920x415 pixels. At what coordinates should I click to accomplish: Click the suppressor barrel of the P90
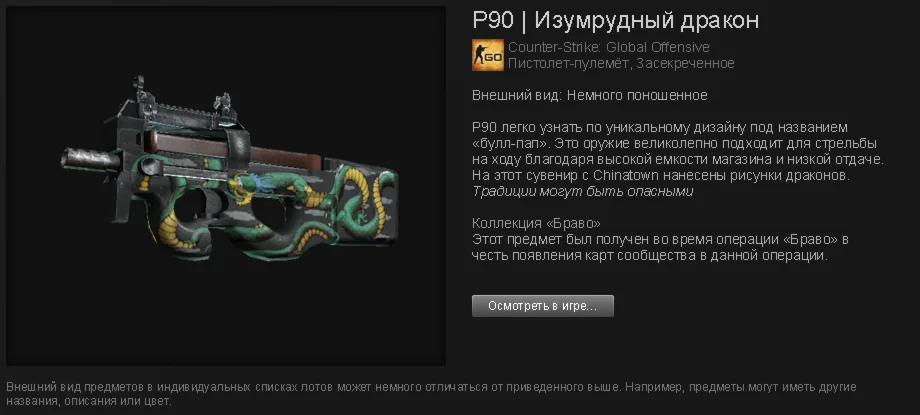click(90, 158)
